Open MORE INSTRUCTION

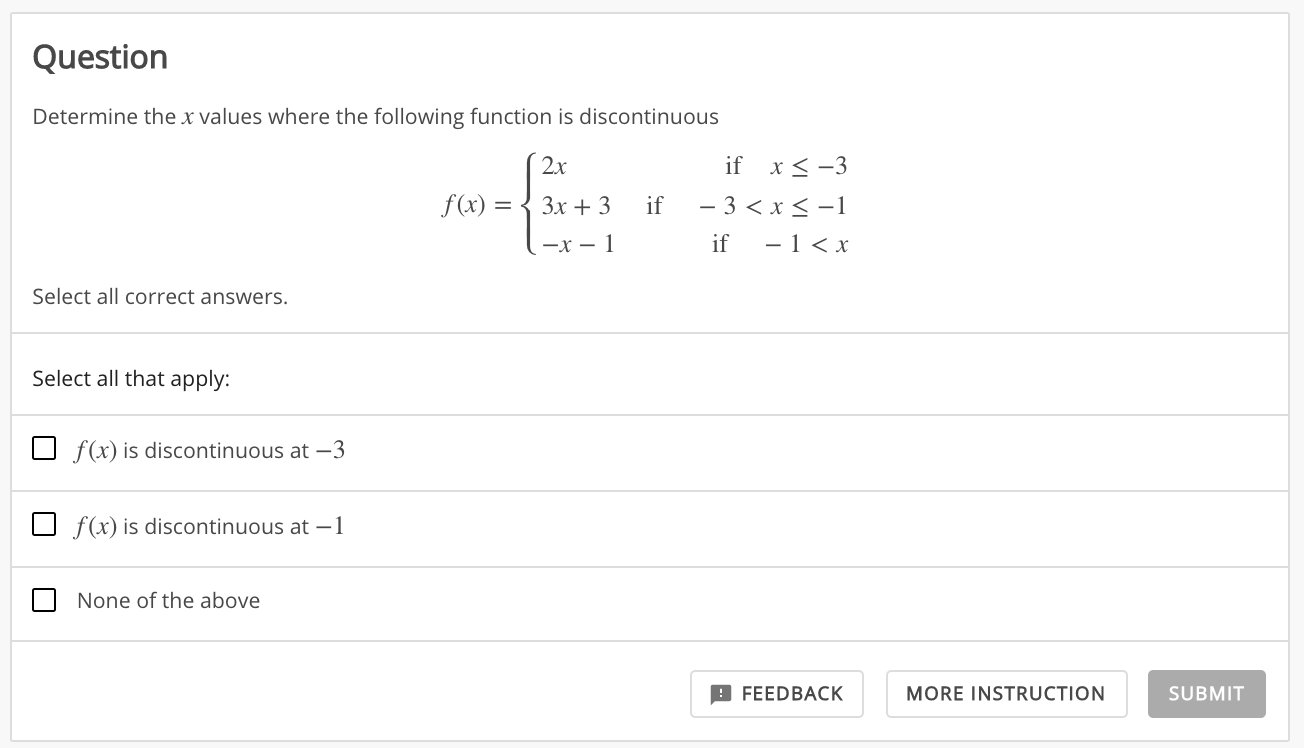coord(1005,693)
